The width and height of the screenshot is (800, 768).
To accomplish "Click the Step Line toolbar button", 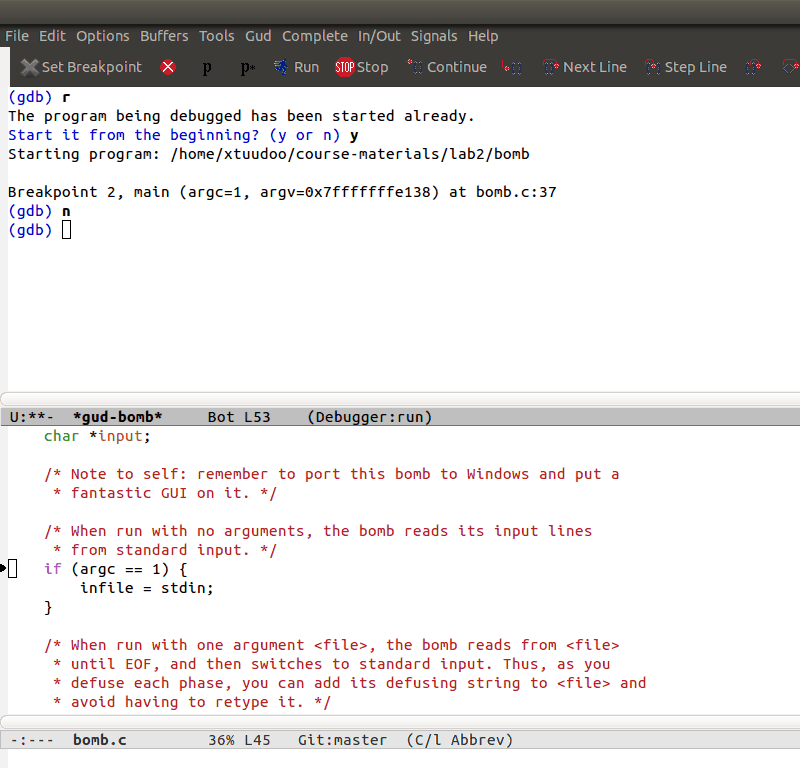I will coord(686,67).
